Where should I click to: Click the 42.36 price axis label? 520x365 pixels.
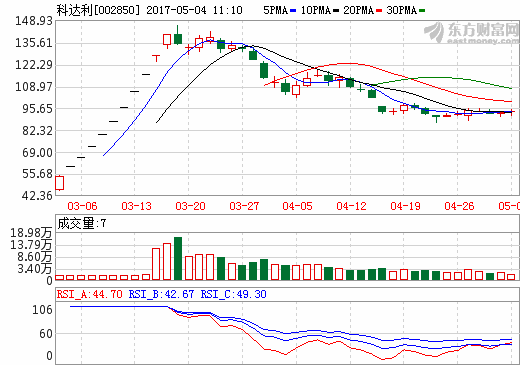37,196
